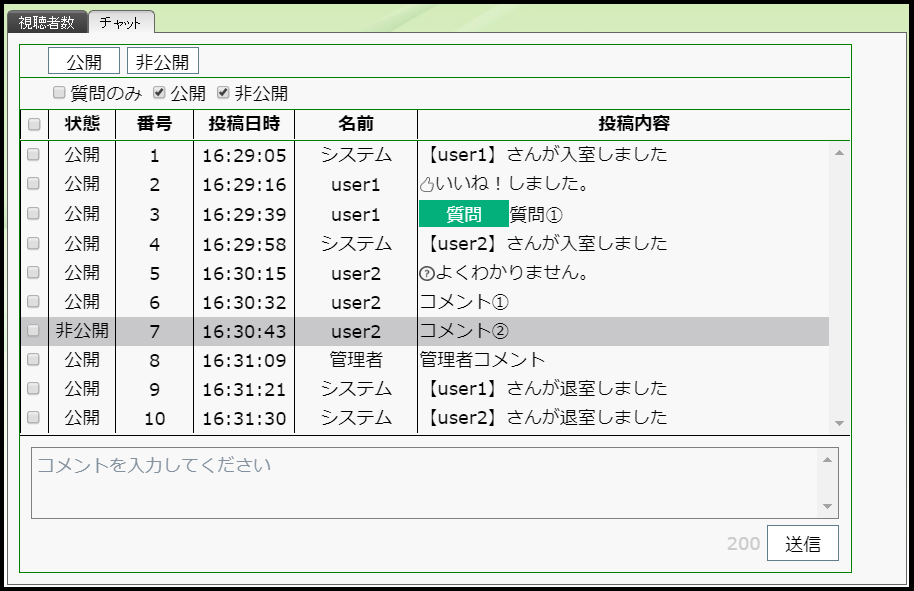Click the chat list scroll up arrow
The image size is (914, 591).
pyautogui.click(x=839, y=153)
